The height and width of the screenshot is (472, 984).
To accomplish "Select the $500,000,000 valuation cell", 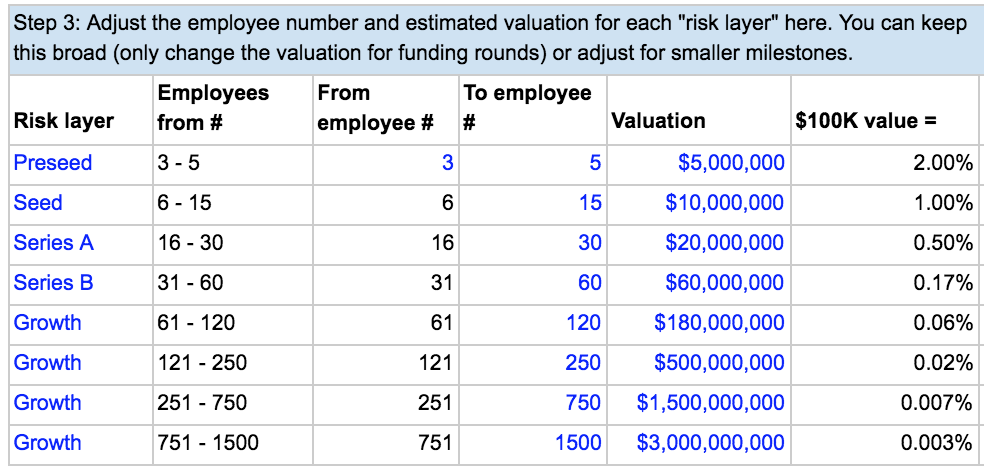I will [x=698, y=363].
